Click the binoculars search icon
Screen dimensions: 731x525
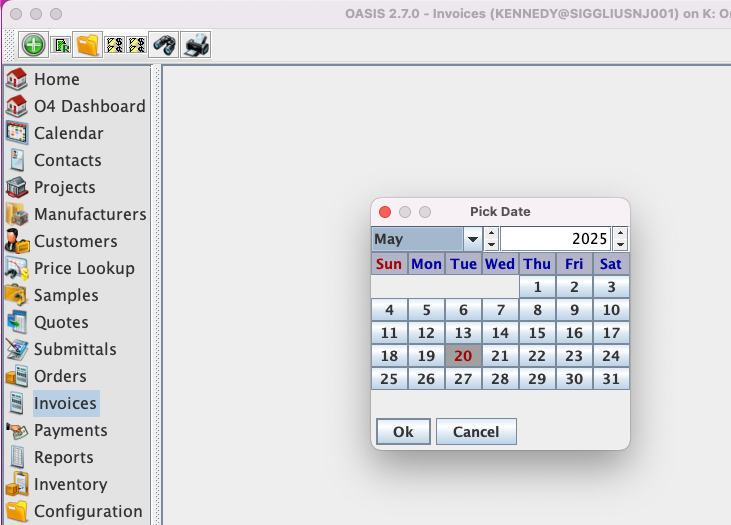click(x=164, y=45)
